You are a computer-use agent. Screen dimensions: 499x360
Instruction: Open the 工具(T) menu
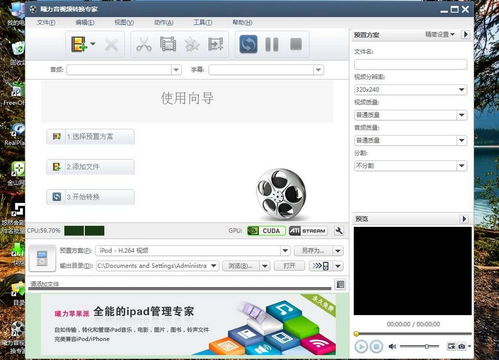pyautogui.click(x=202, y=22)
